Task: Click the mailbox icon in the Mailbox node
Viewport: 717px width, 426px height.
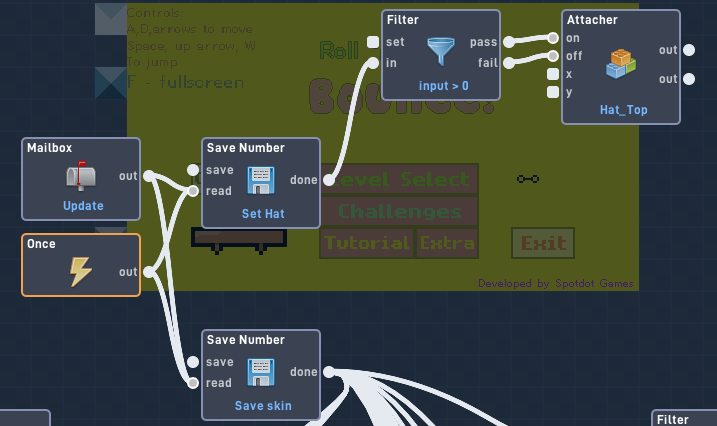Action: pos(80,176)
